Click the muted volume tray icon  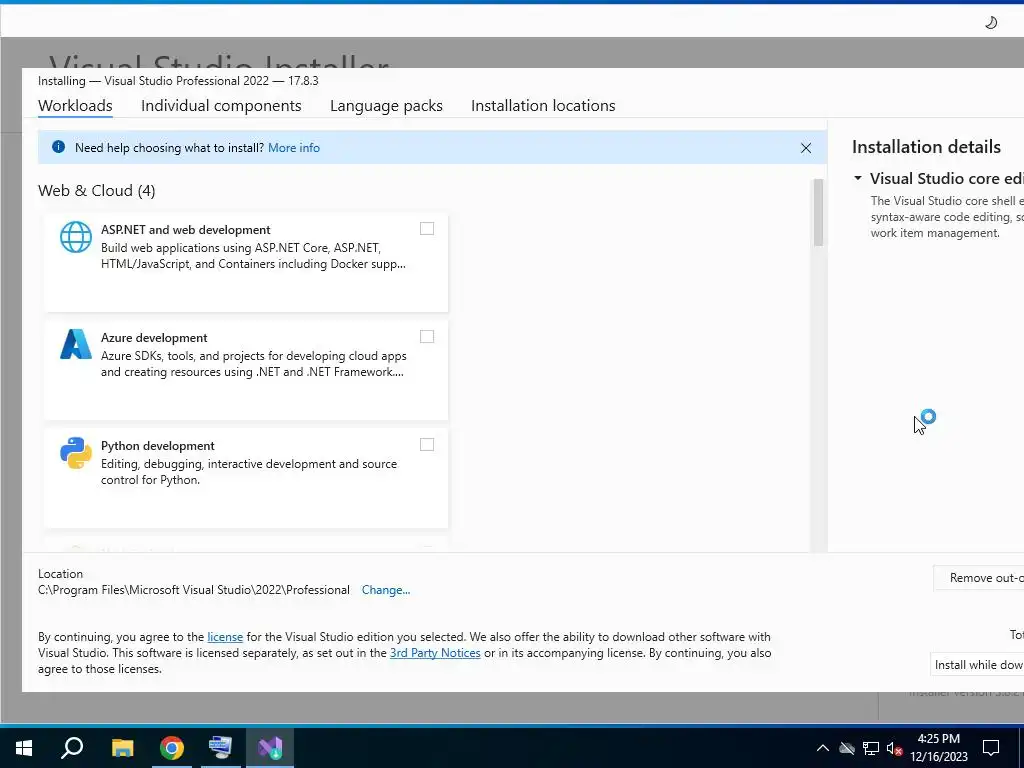(895, 748)
